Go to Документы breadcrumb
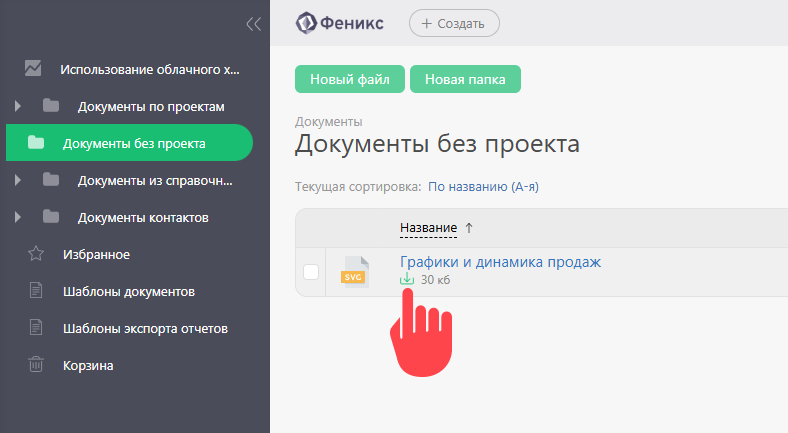 [329, 122]
